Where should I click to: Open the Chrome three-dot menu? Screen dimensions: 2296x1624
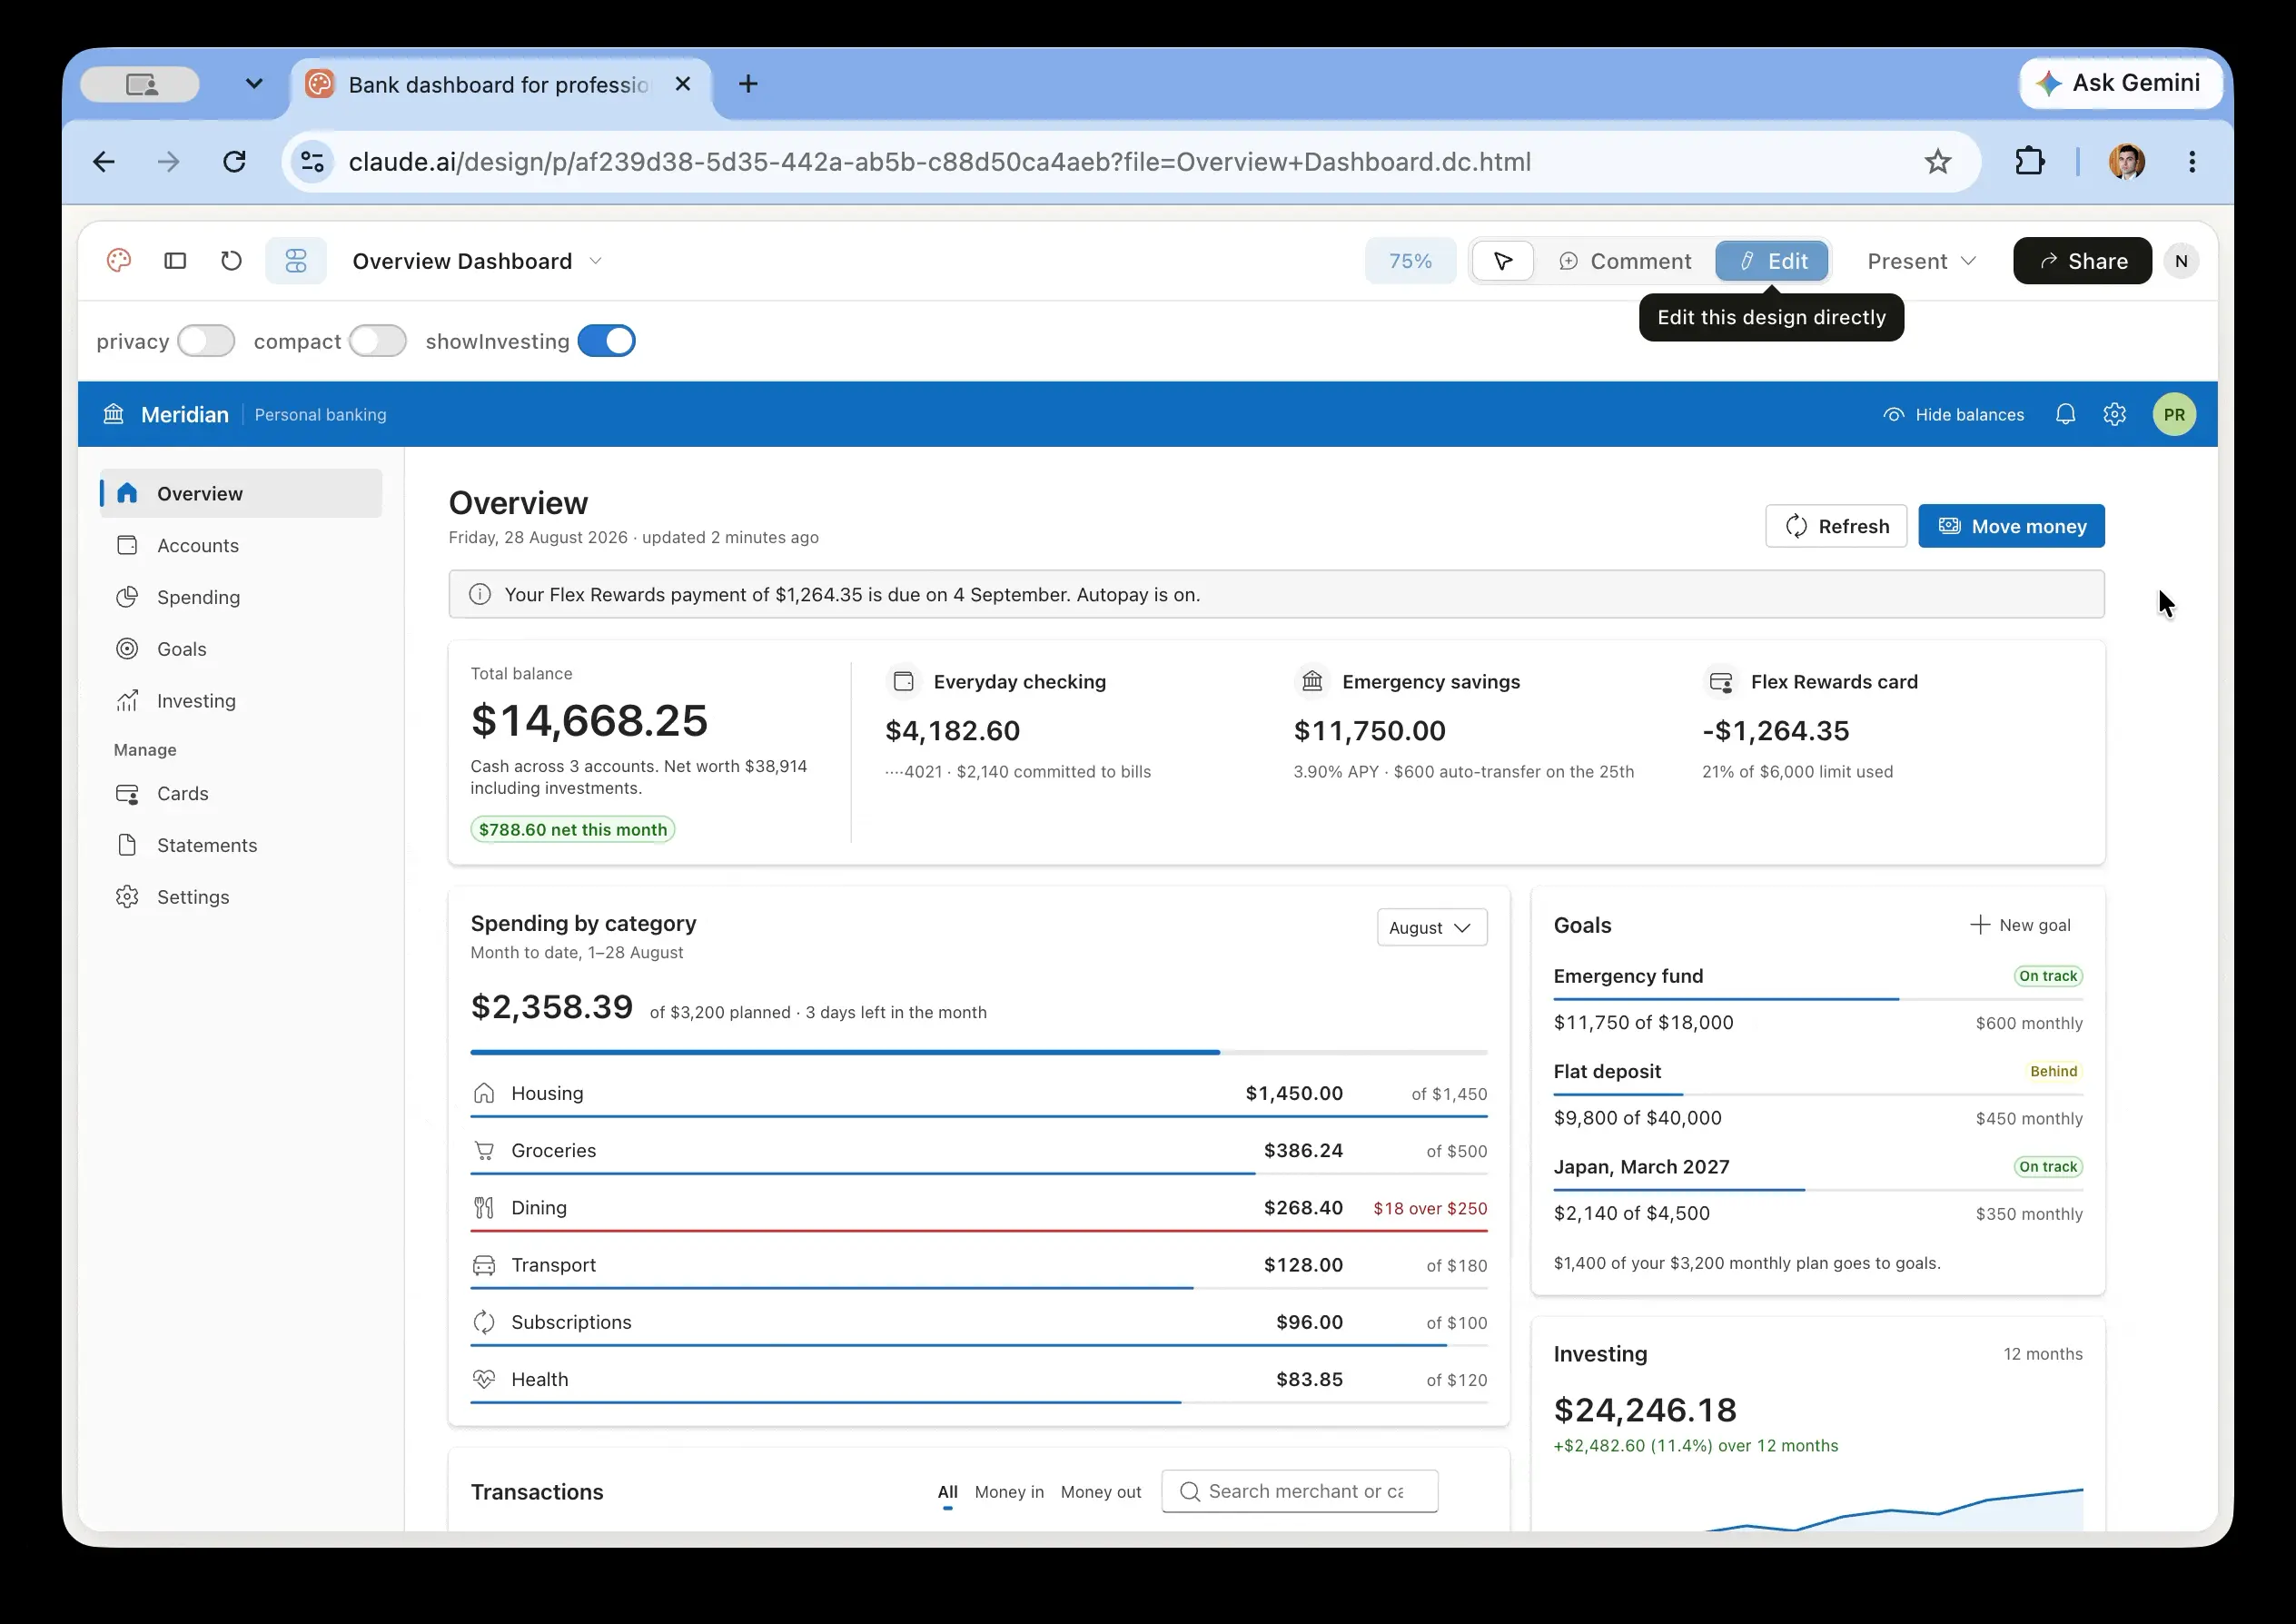pyautogui.click(x=2192, y=161)
